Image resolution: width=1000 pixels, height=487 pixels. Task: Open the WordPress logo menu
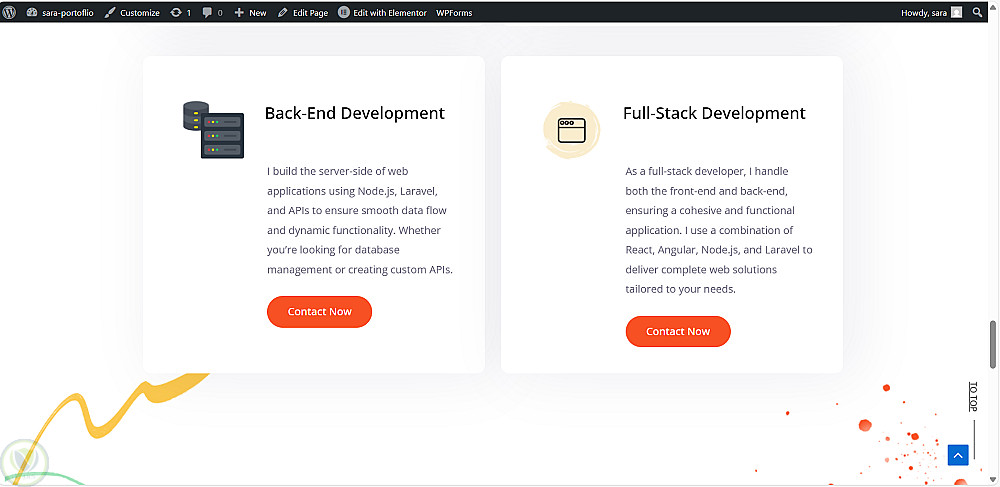10,12
